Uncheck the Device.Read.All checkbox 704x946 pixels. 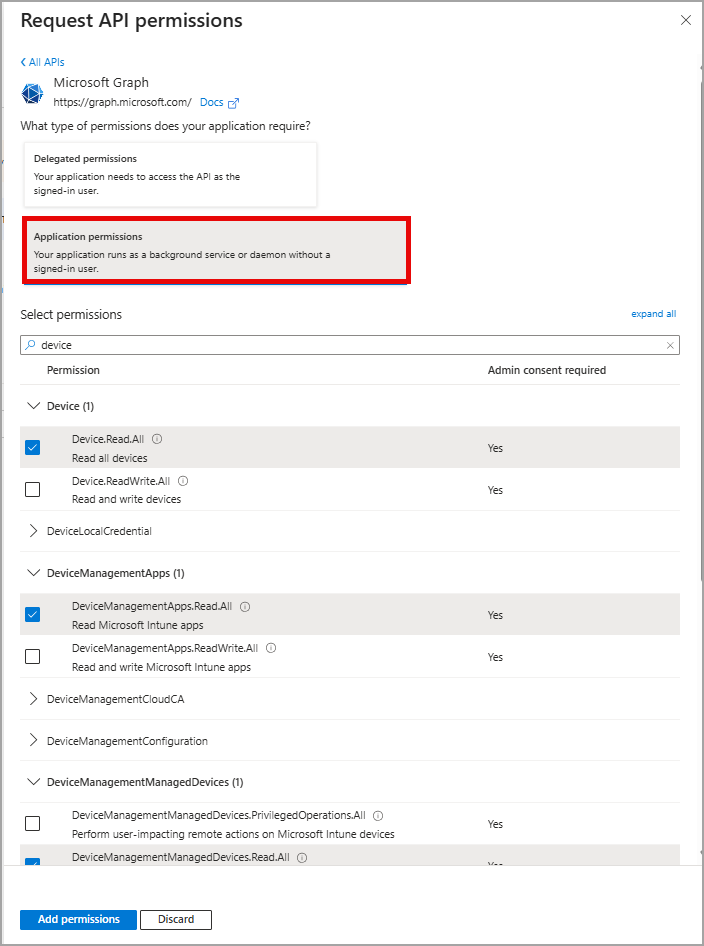pyautogui.click(x=32, y=447)
